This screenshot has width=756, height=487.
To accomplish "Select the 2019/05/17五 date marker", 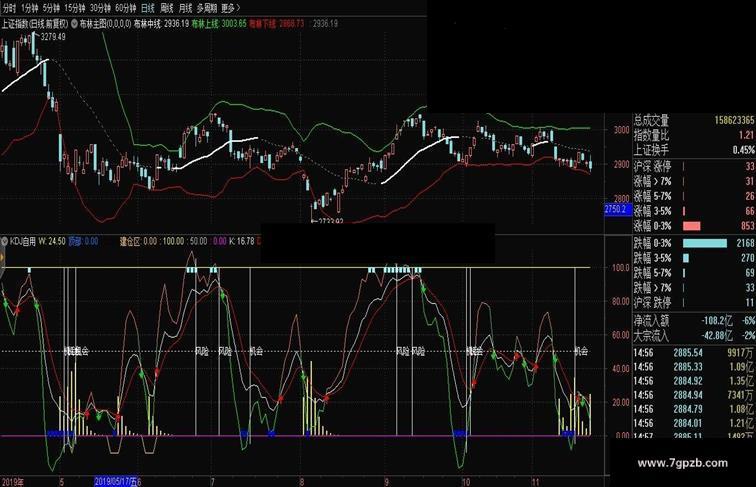I will 116,481.
